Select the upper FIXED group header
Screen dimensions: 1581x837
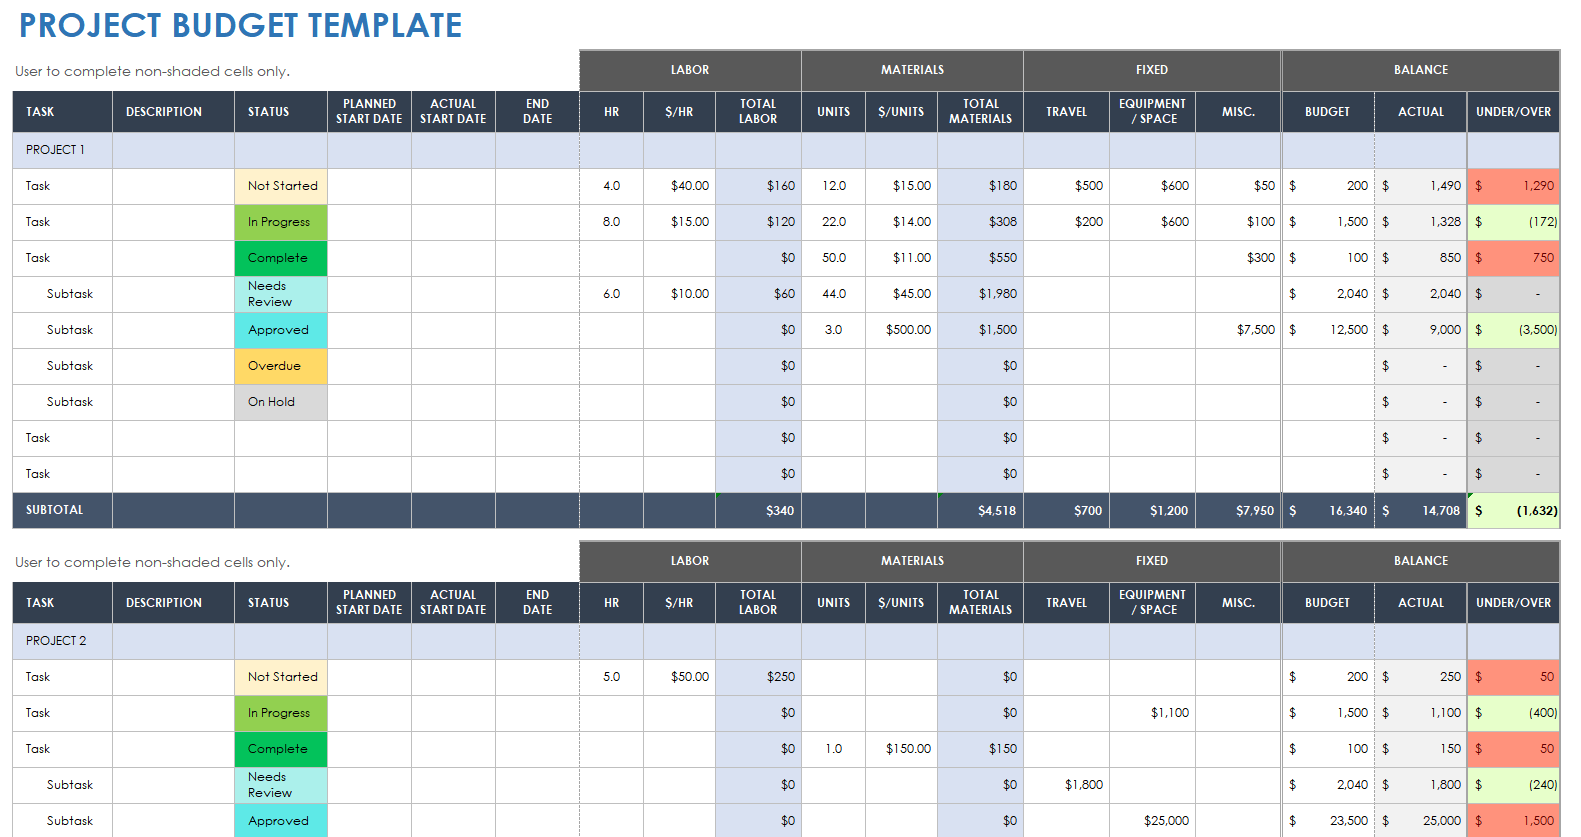coord(1152,70)
